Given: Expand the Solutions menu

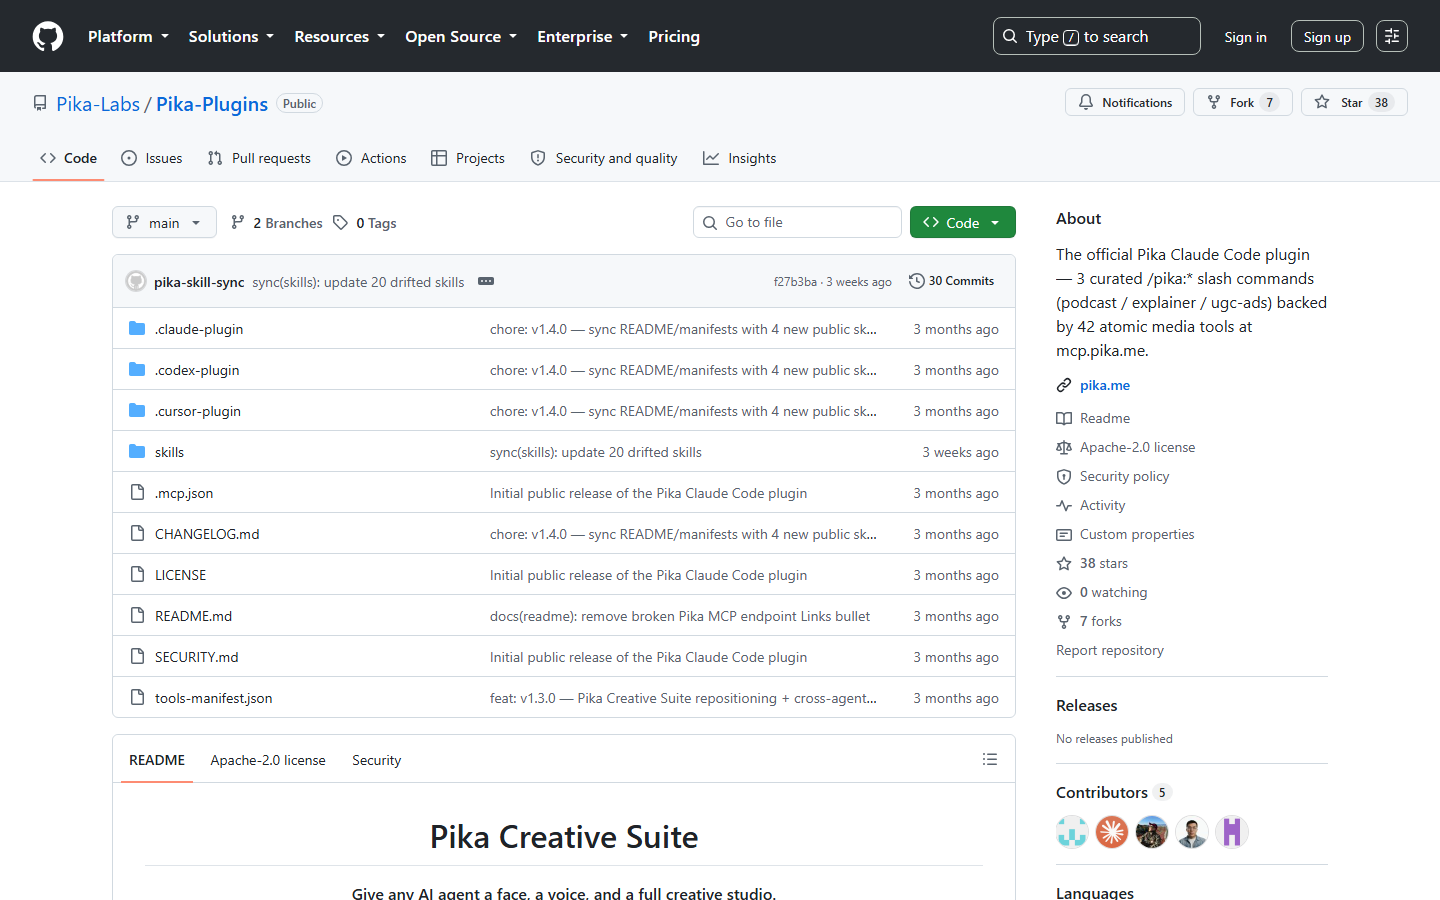Looking at the screenshot, I should (231, 36).
